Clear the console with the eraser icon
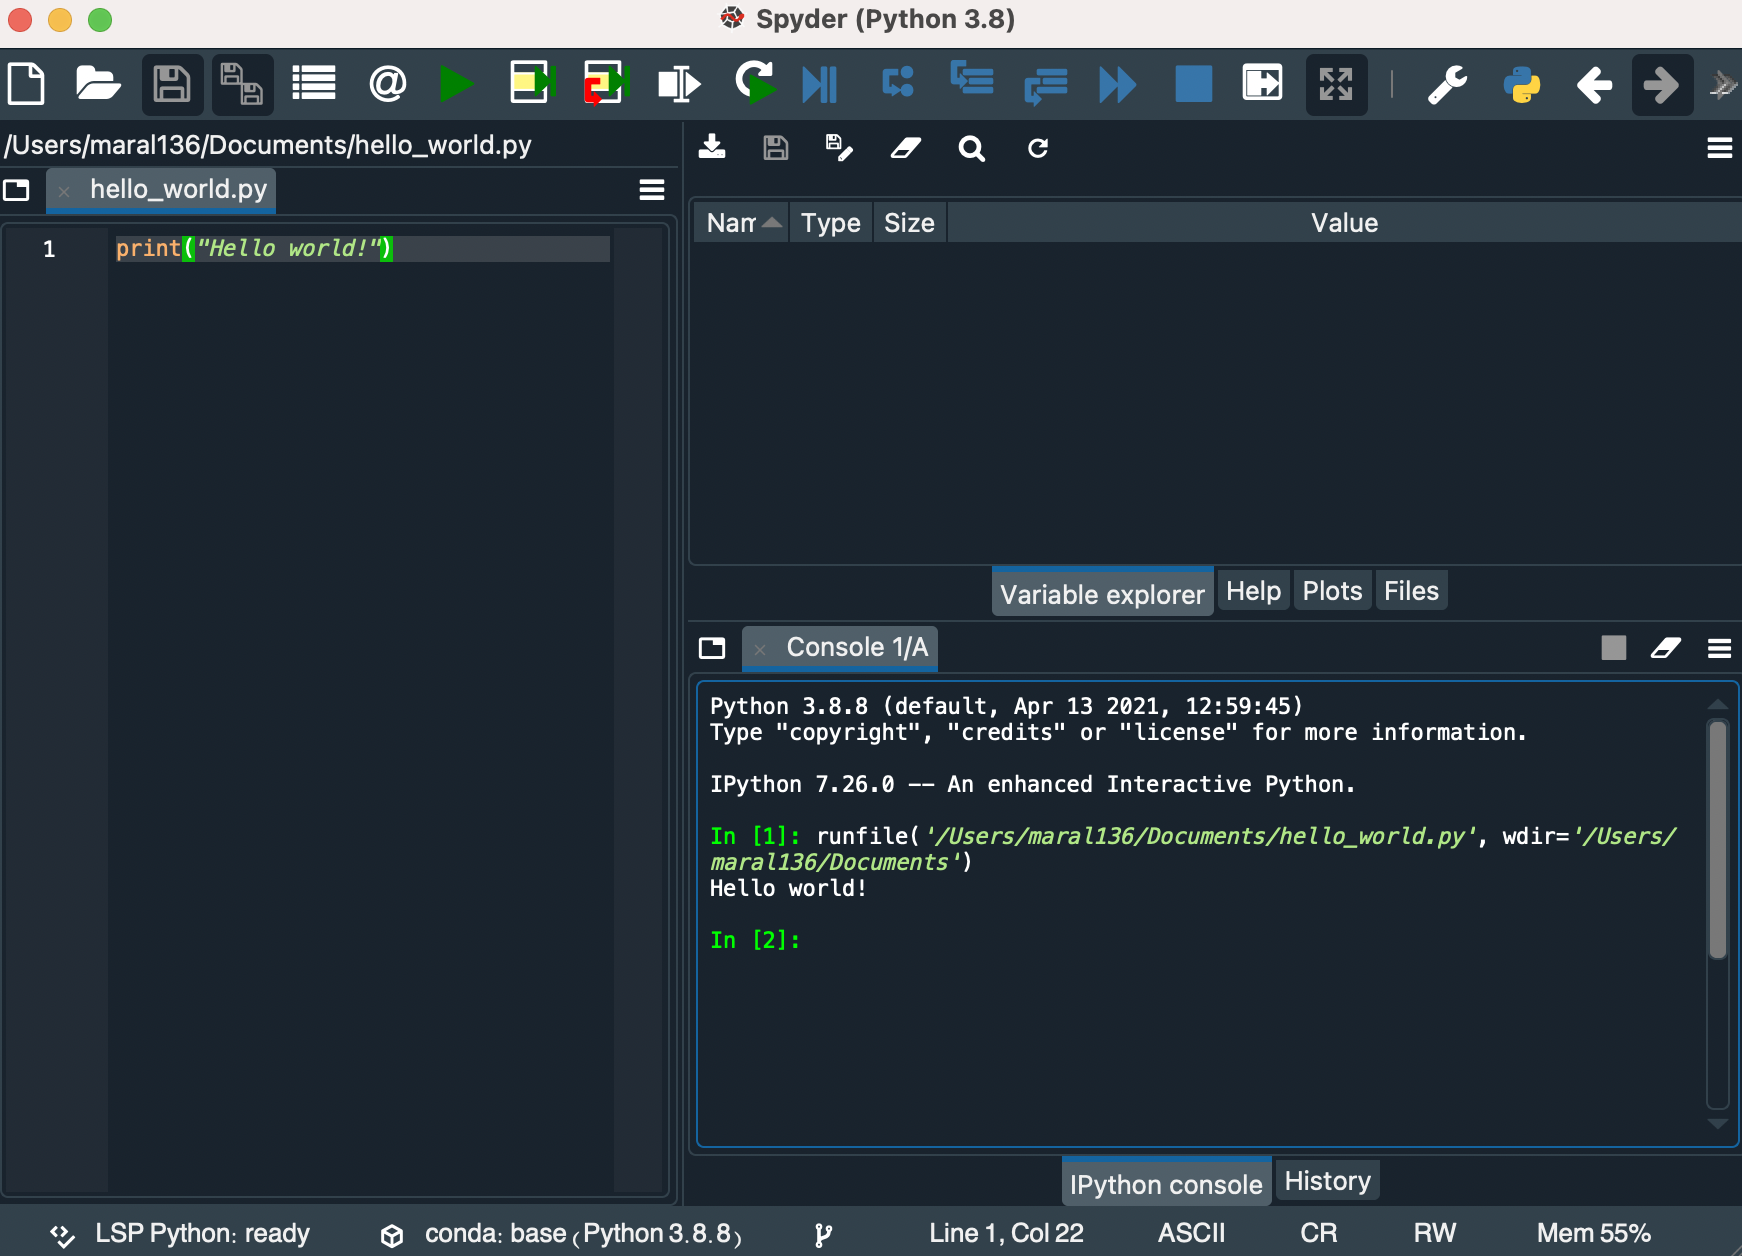Image resolution: width=1742 pixels, height=1256 pixels. click(x=1665, y=648)
